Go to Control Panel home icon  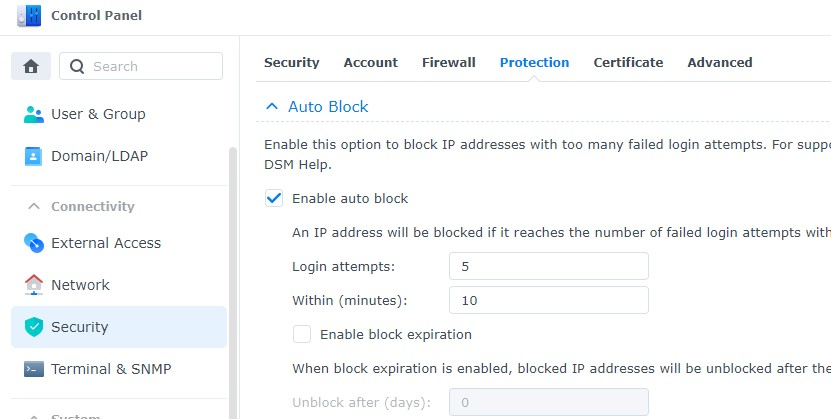[31, 66]
